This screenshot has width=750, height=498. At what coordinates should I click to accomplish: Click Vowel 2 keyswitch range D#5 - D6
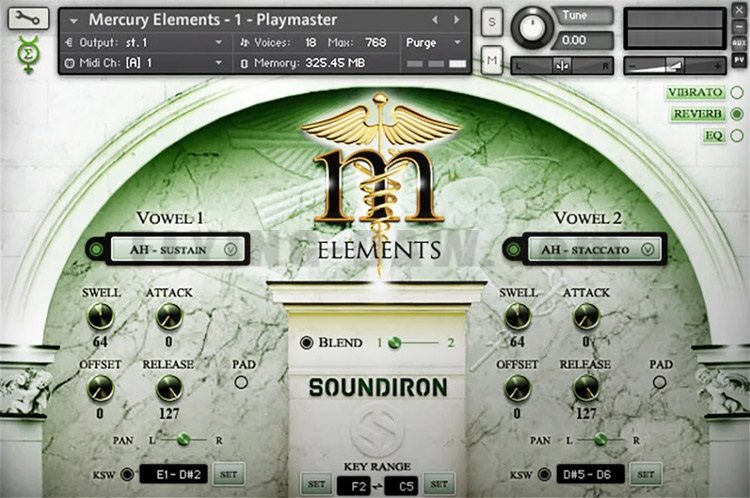pyautogui.click(x=591, y=474)
